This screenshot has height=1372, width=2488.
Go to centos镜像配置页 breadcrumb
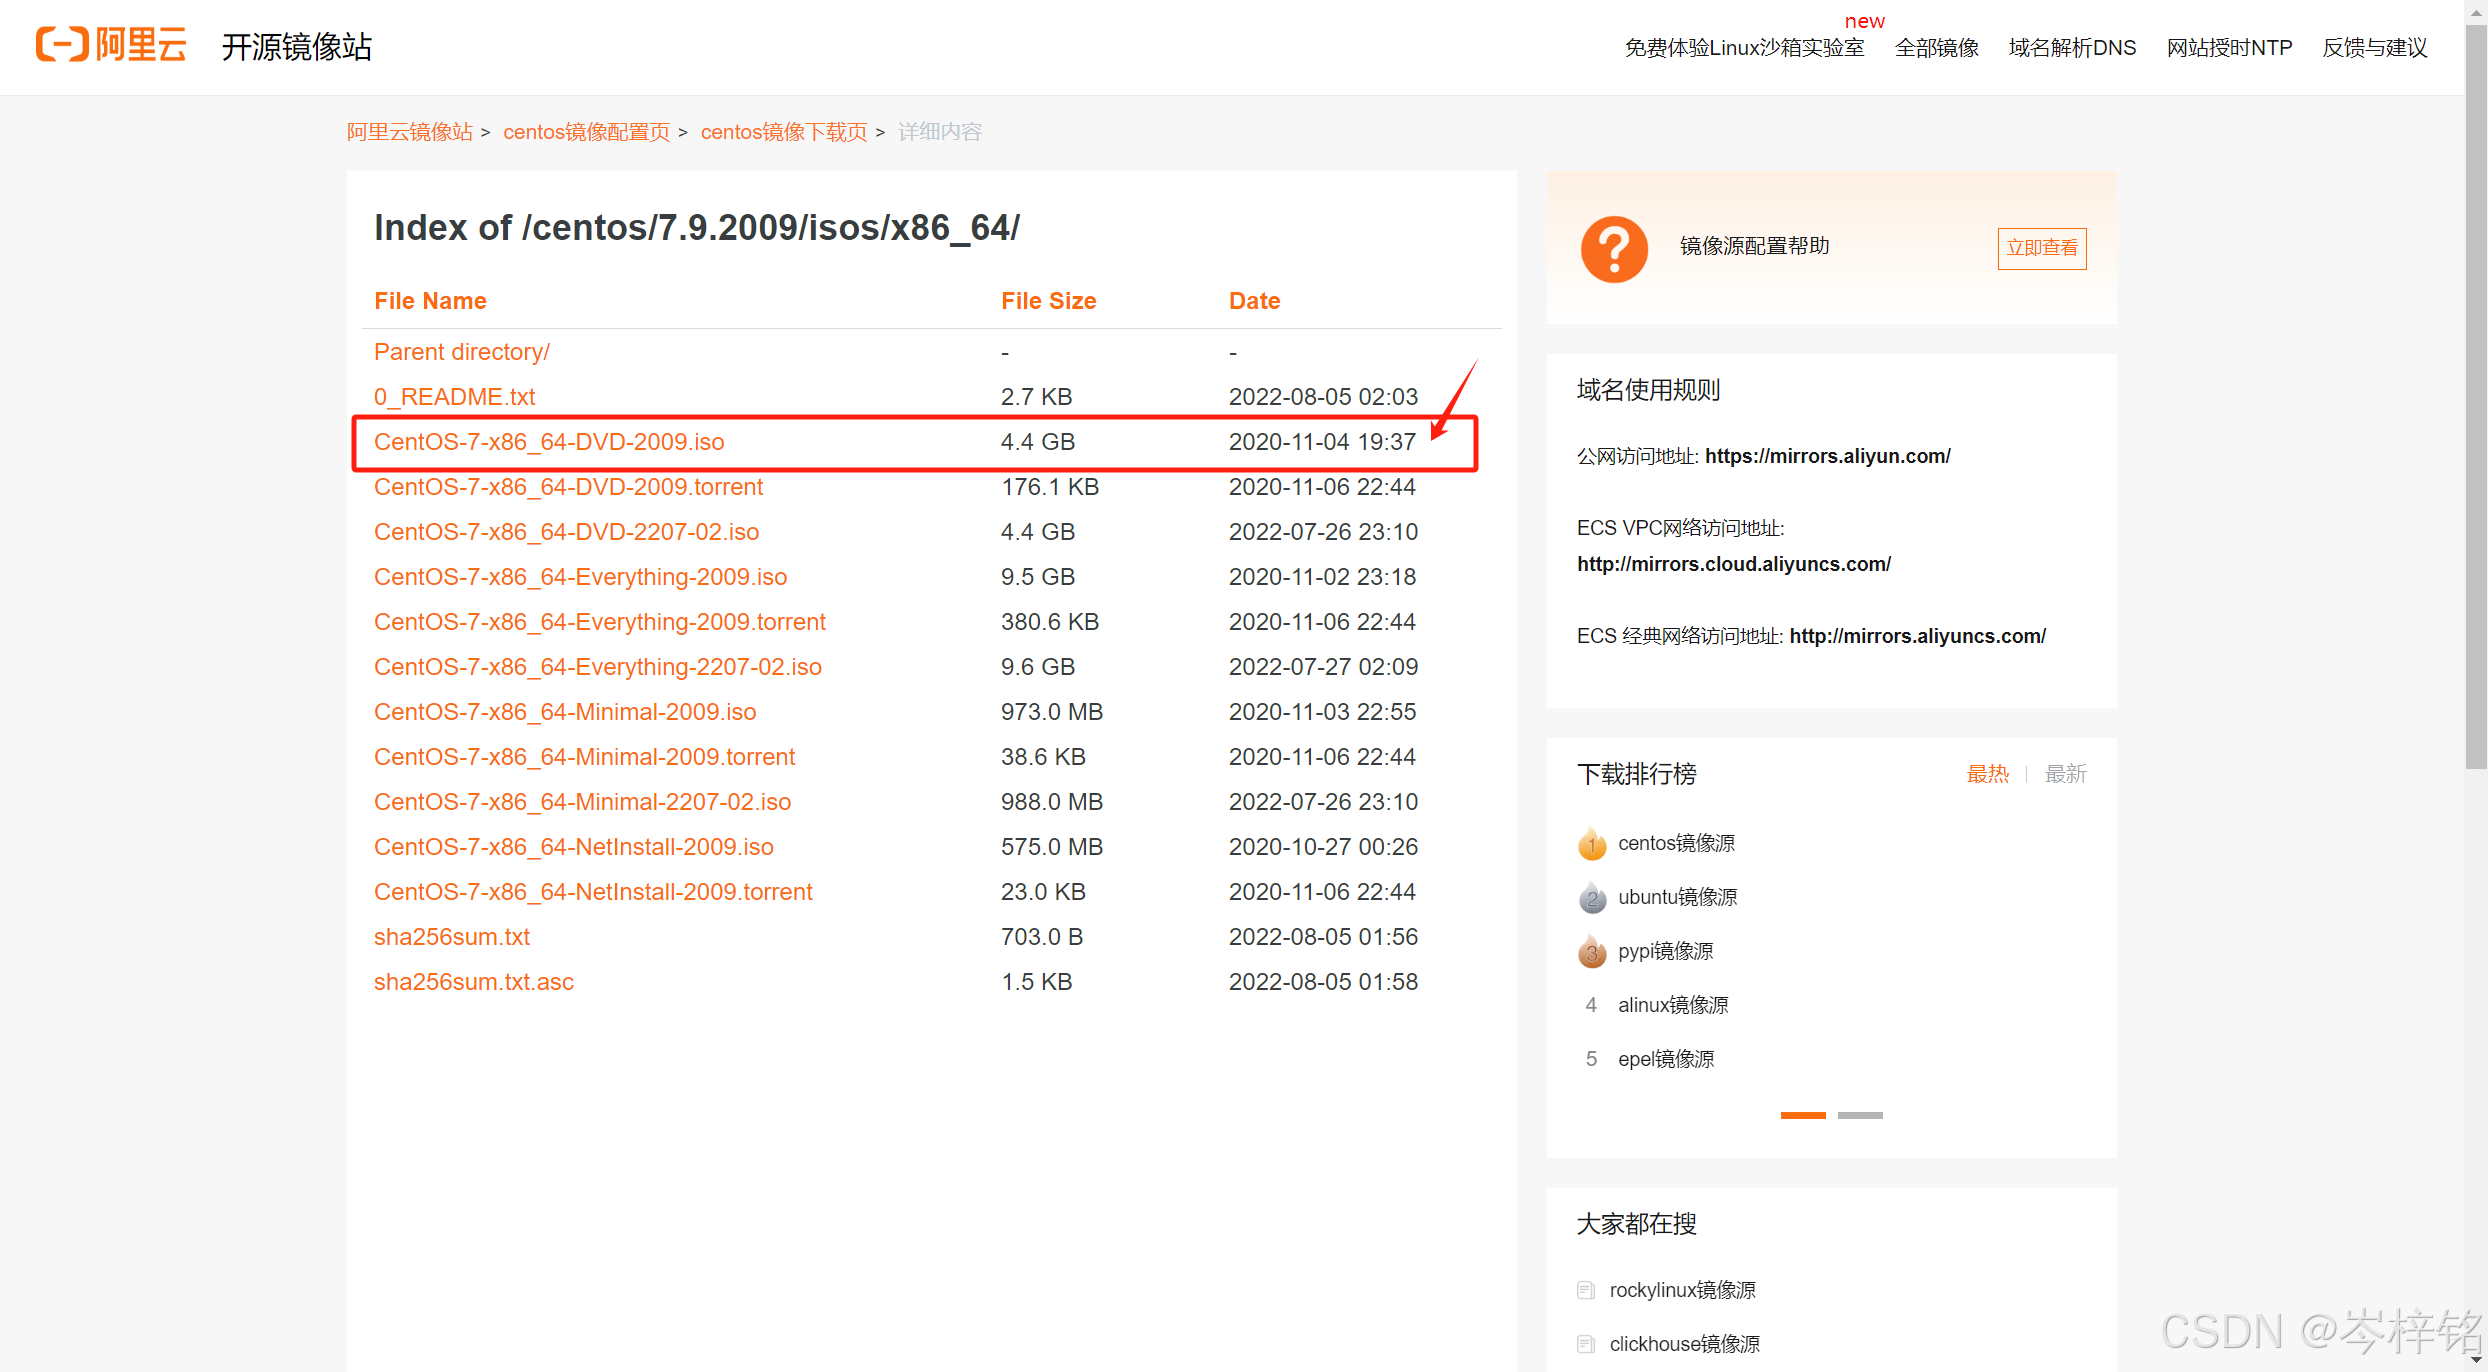point(586,132)
